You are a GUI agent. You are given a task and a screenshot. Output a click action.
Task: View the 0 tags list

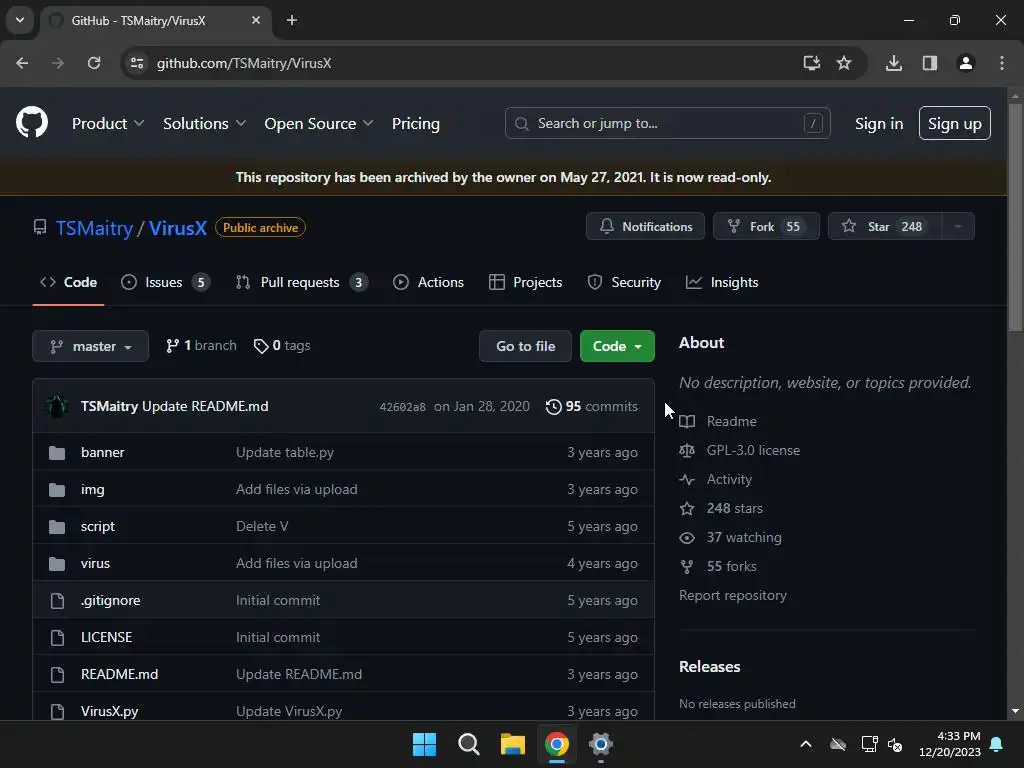pos(282,345)
